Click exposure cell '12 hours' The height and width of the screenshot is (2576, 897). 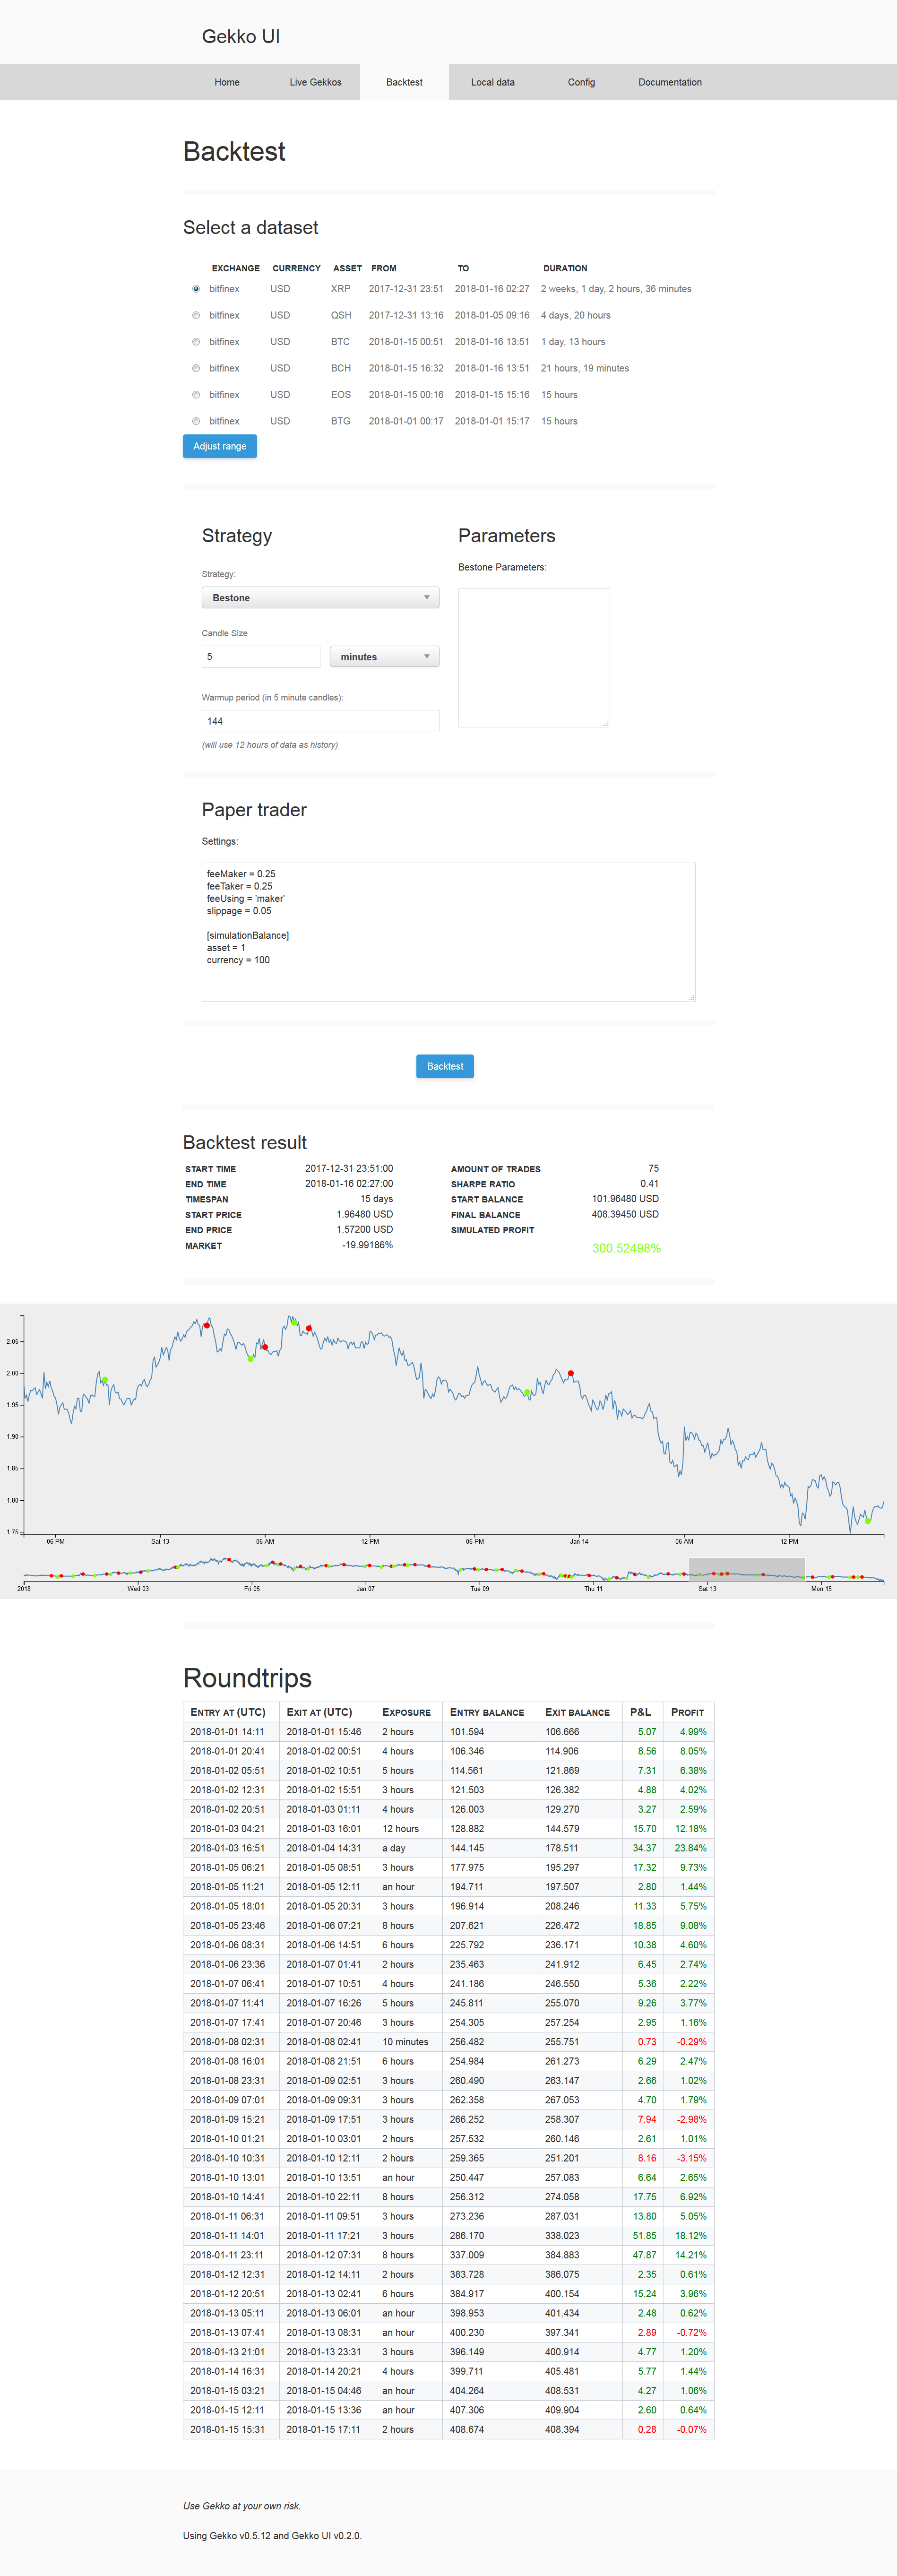[x=400, y=1829]
